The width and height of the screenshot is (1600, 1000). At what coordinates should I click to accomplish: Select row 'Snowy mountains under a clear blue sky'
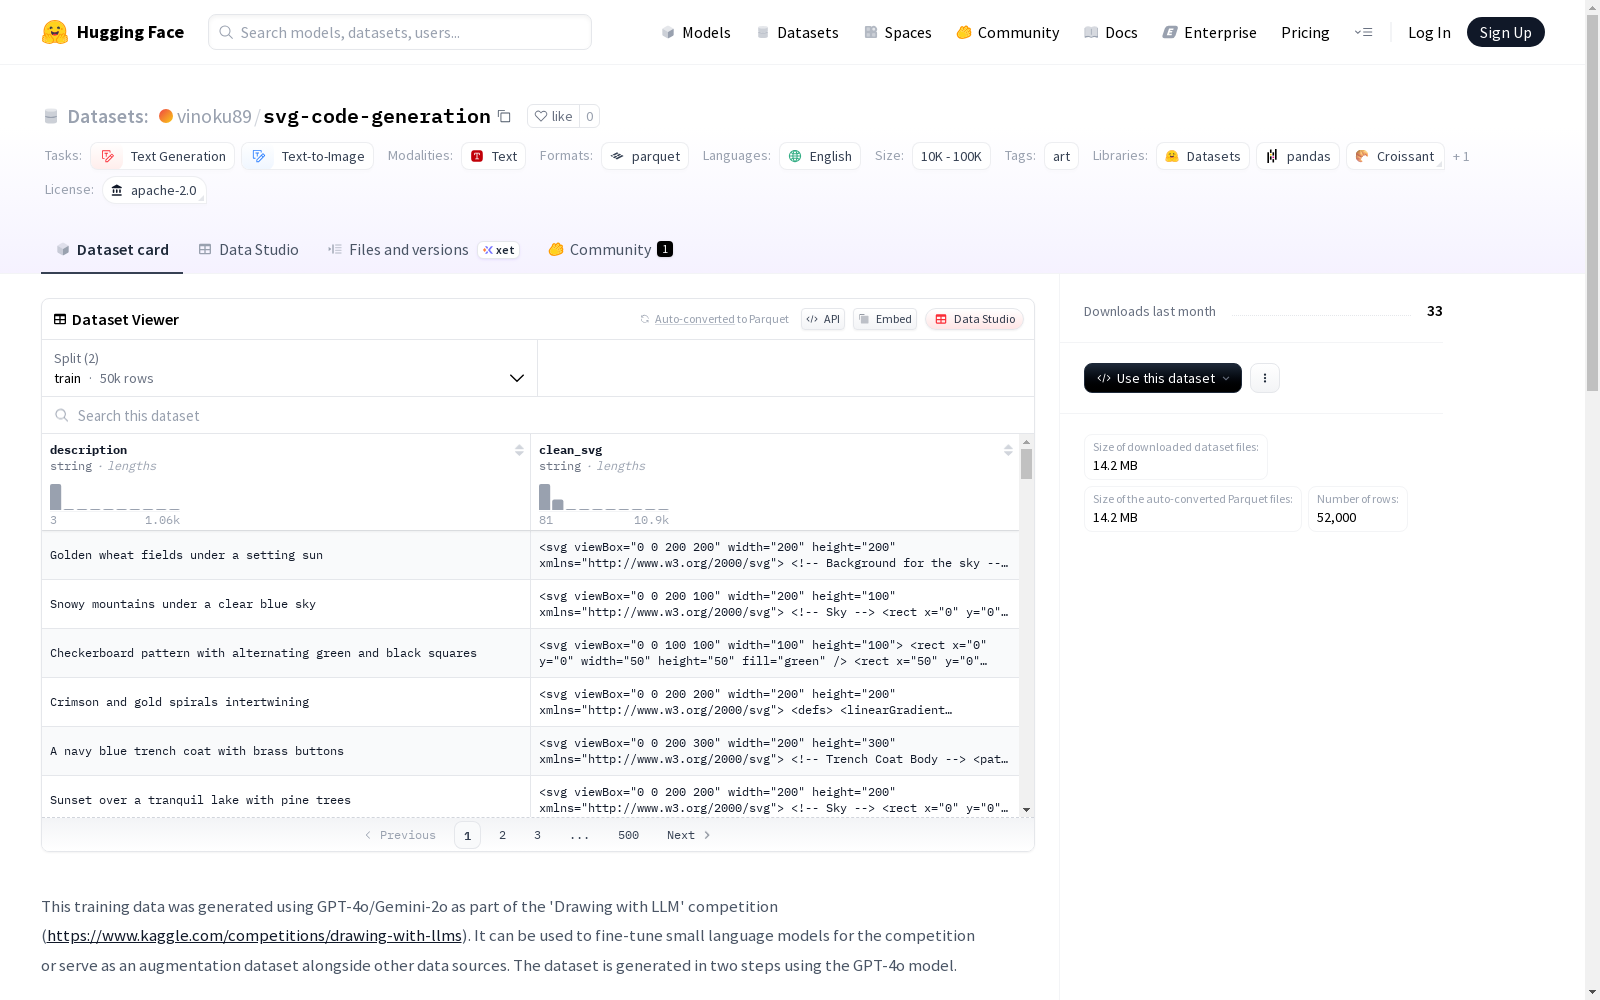(530, 604)
